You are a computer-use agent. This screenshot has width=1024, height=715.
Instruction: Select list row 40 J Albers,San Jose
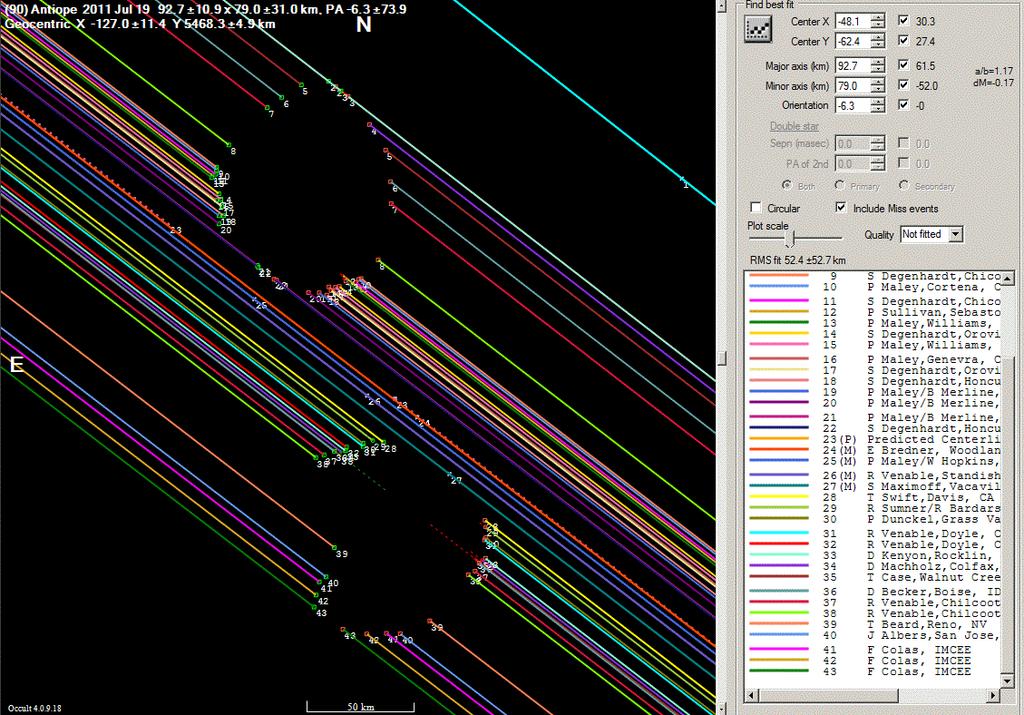872,635
